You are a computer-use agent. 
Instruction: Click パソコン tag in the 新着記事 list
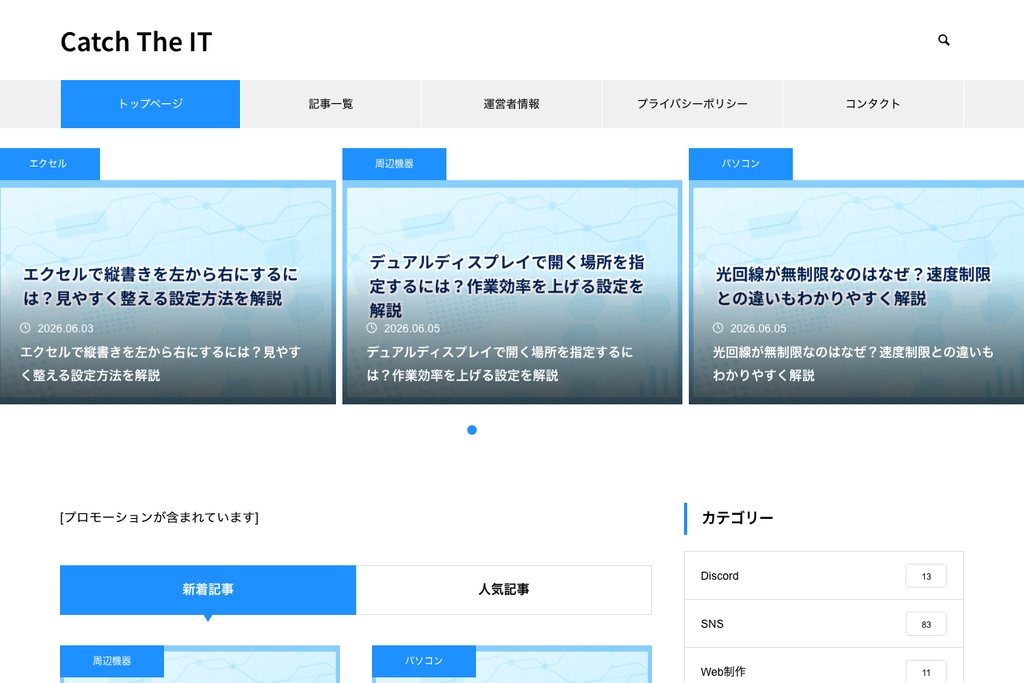click(x=424, y=661)
